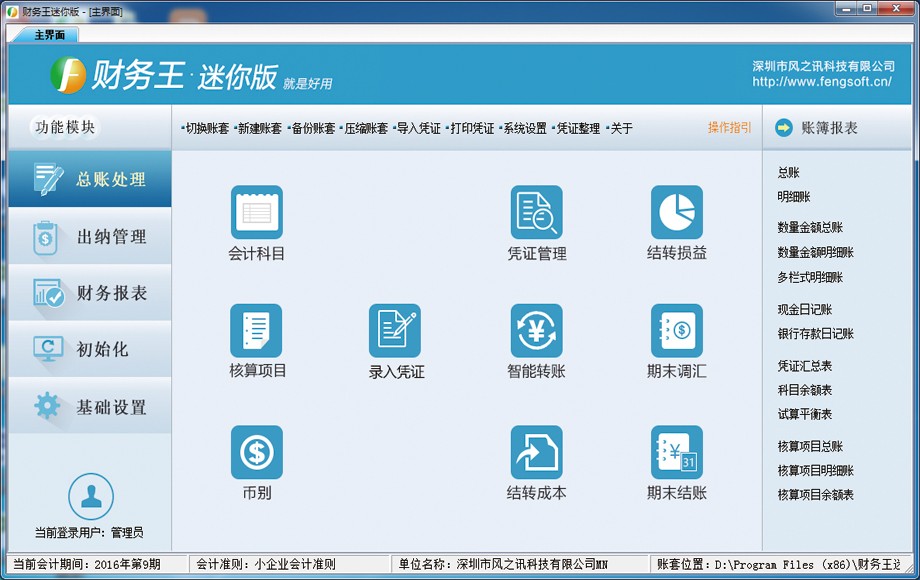
Task: Select the 结转成本 icon
Action: (x=536, y=460)
